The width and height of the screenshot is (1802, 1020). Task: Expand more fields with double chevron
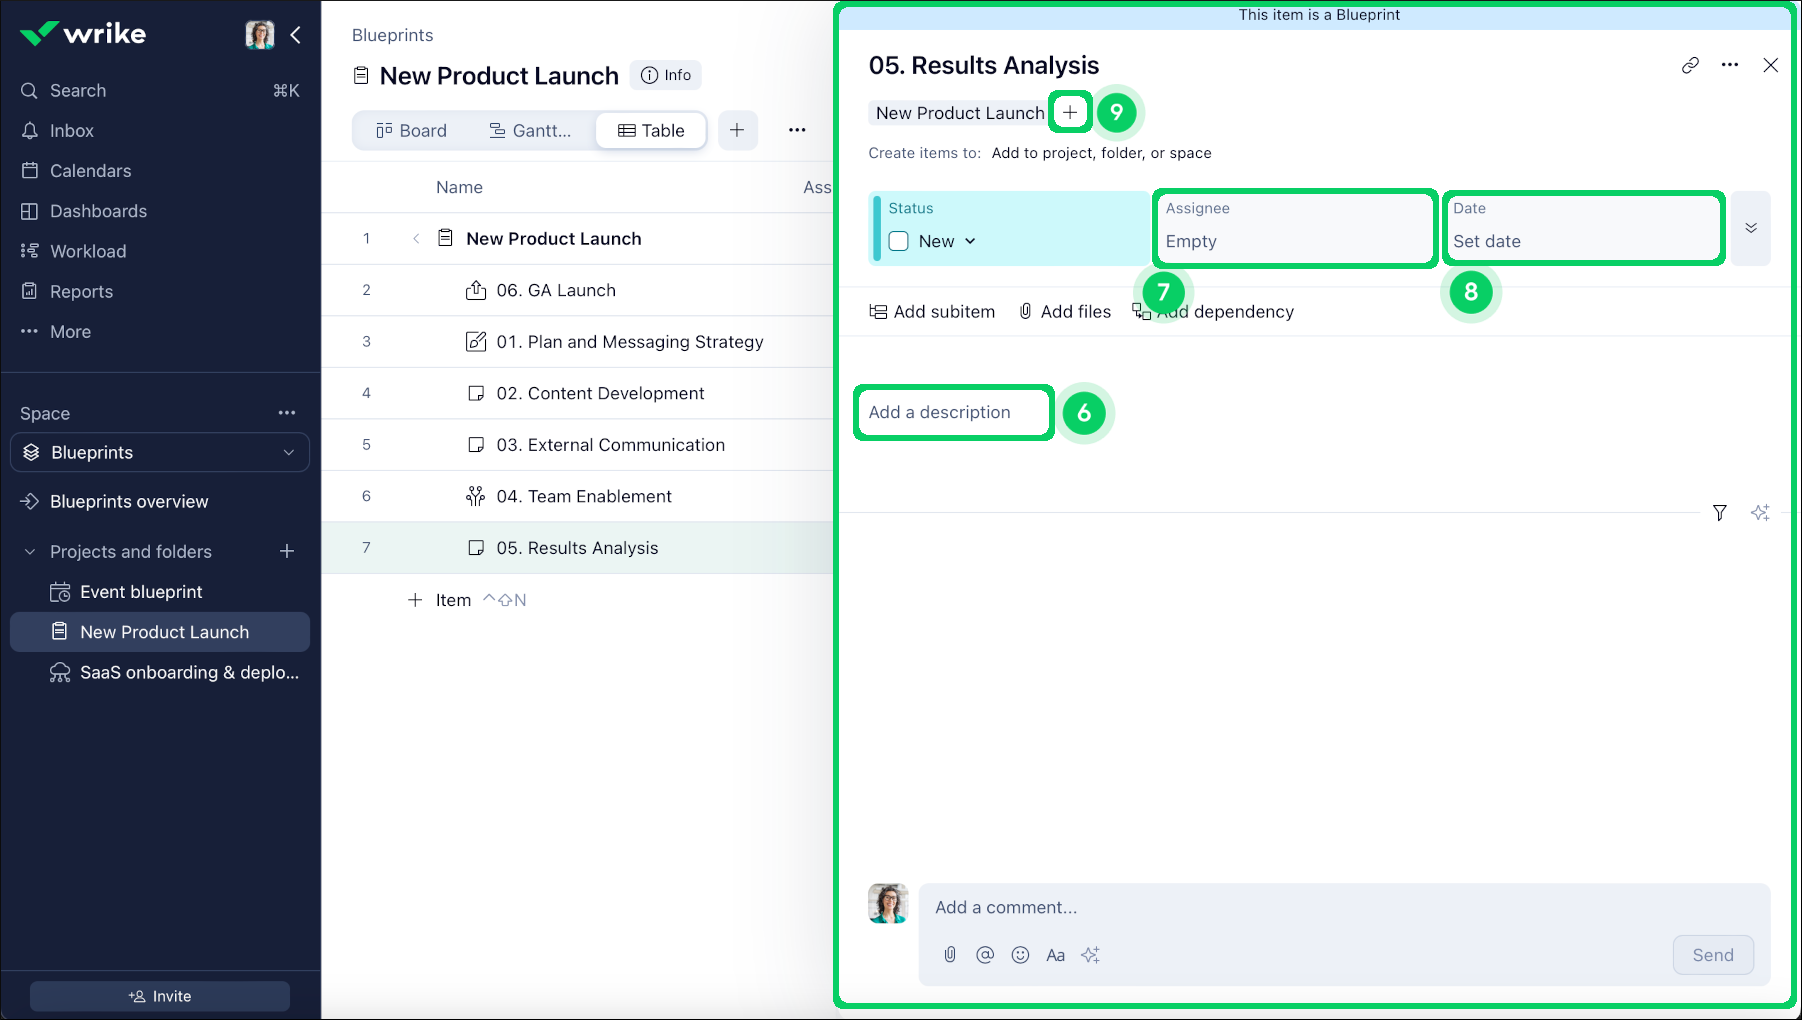(1751, 228)
